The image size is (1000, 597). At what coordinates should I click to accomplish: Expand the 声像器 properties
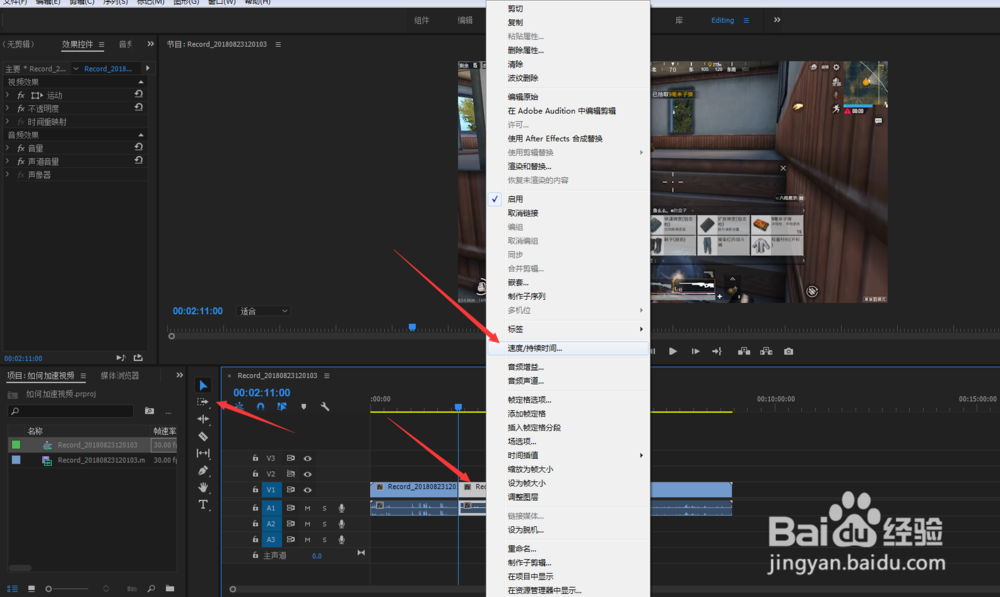pos(8,174)
